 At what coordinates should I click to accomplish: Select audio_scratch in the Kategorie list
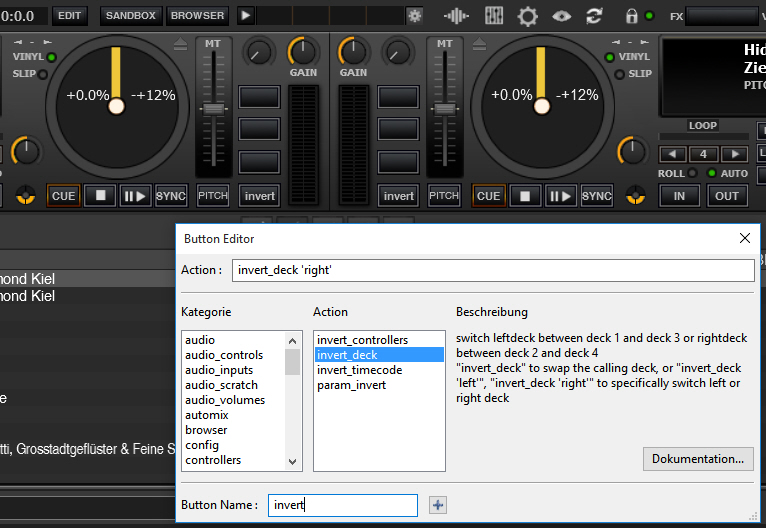point(221,385)
